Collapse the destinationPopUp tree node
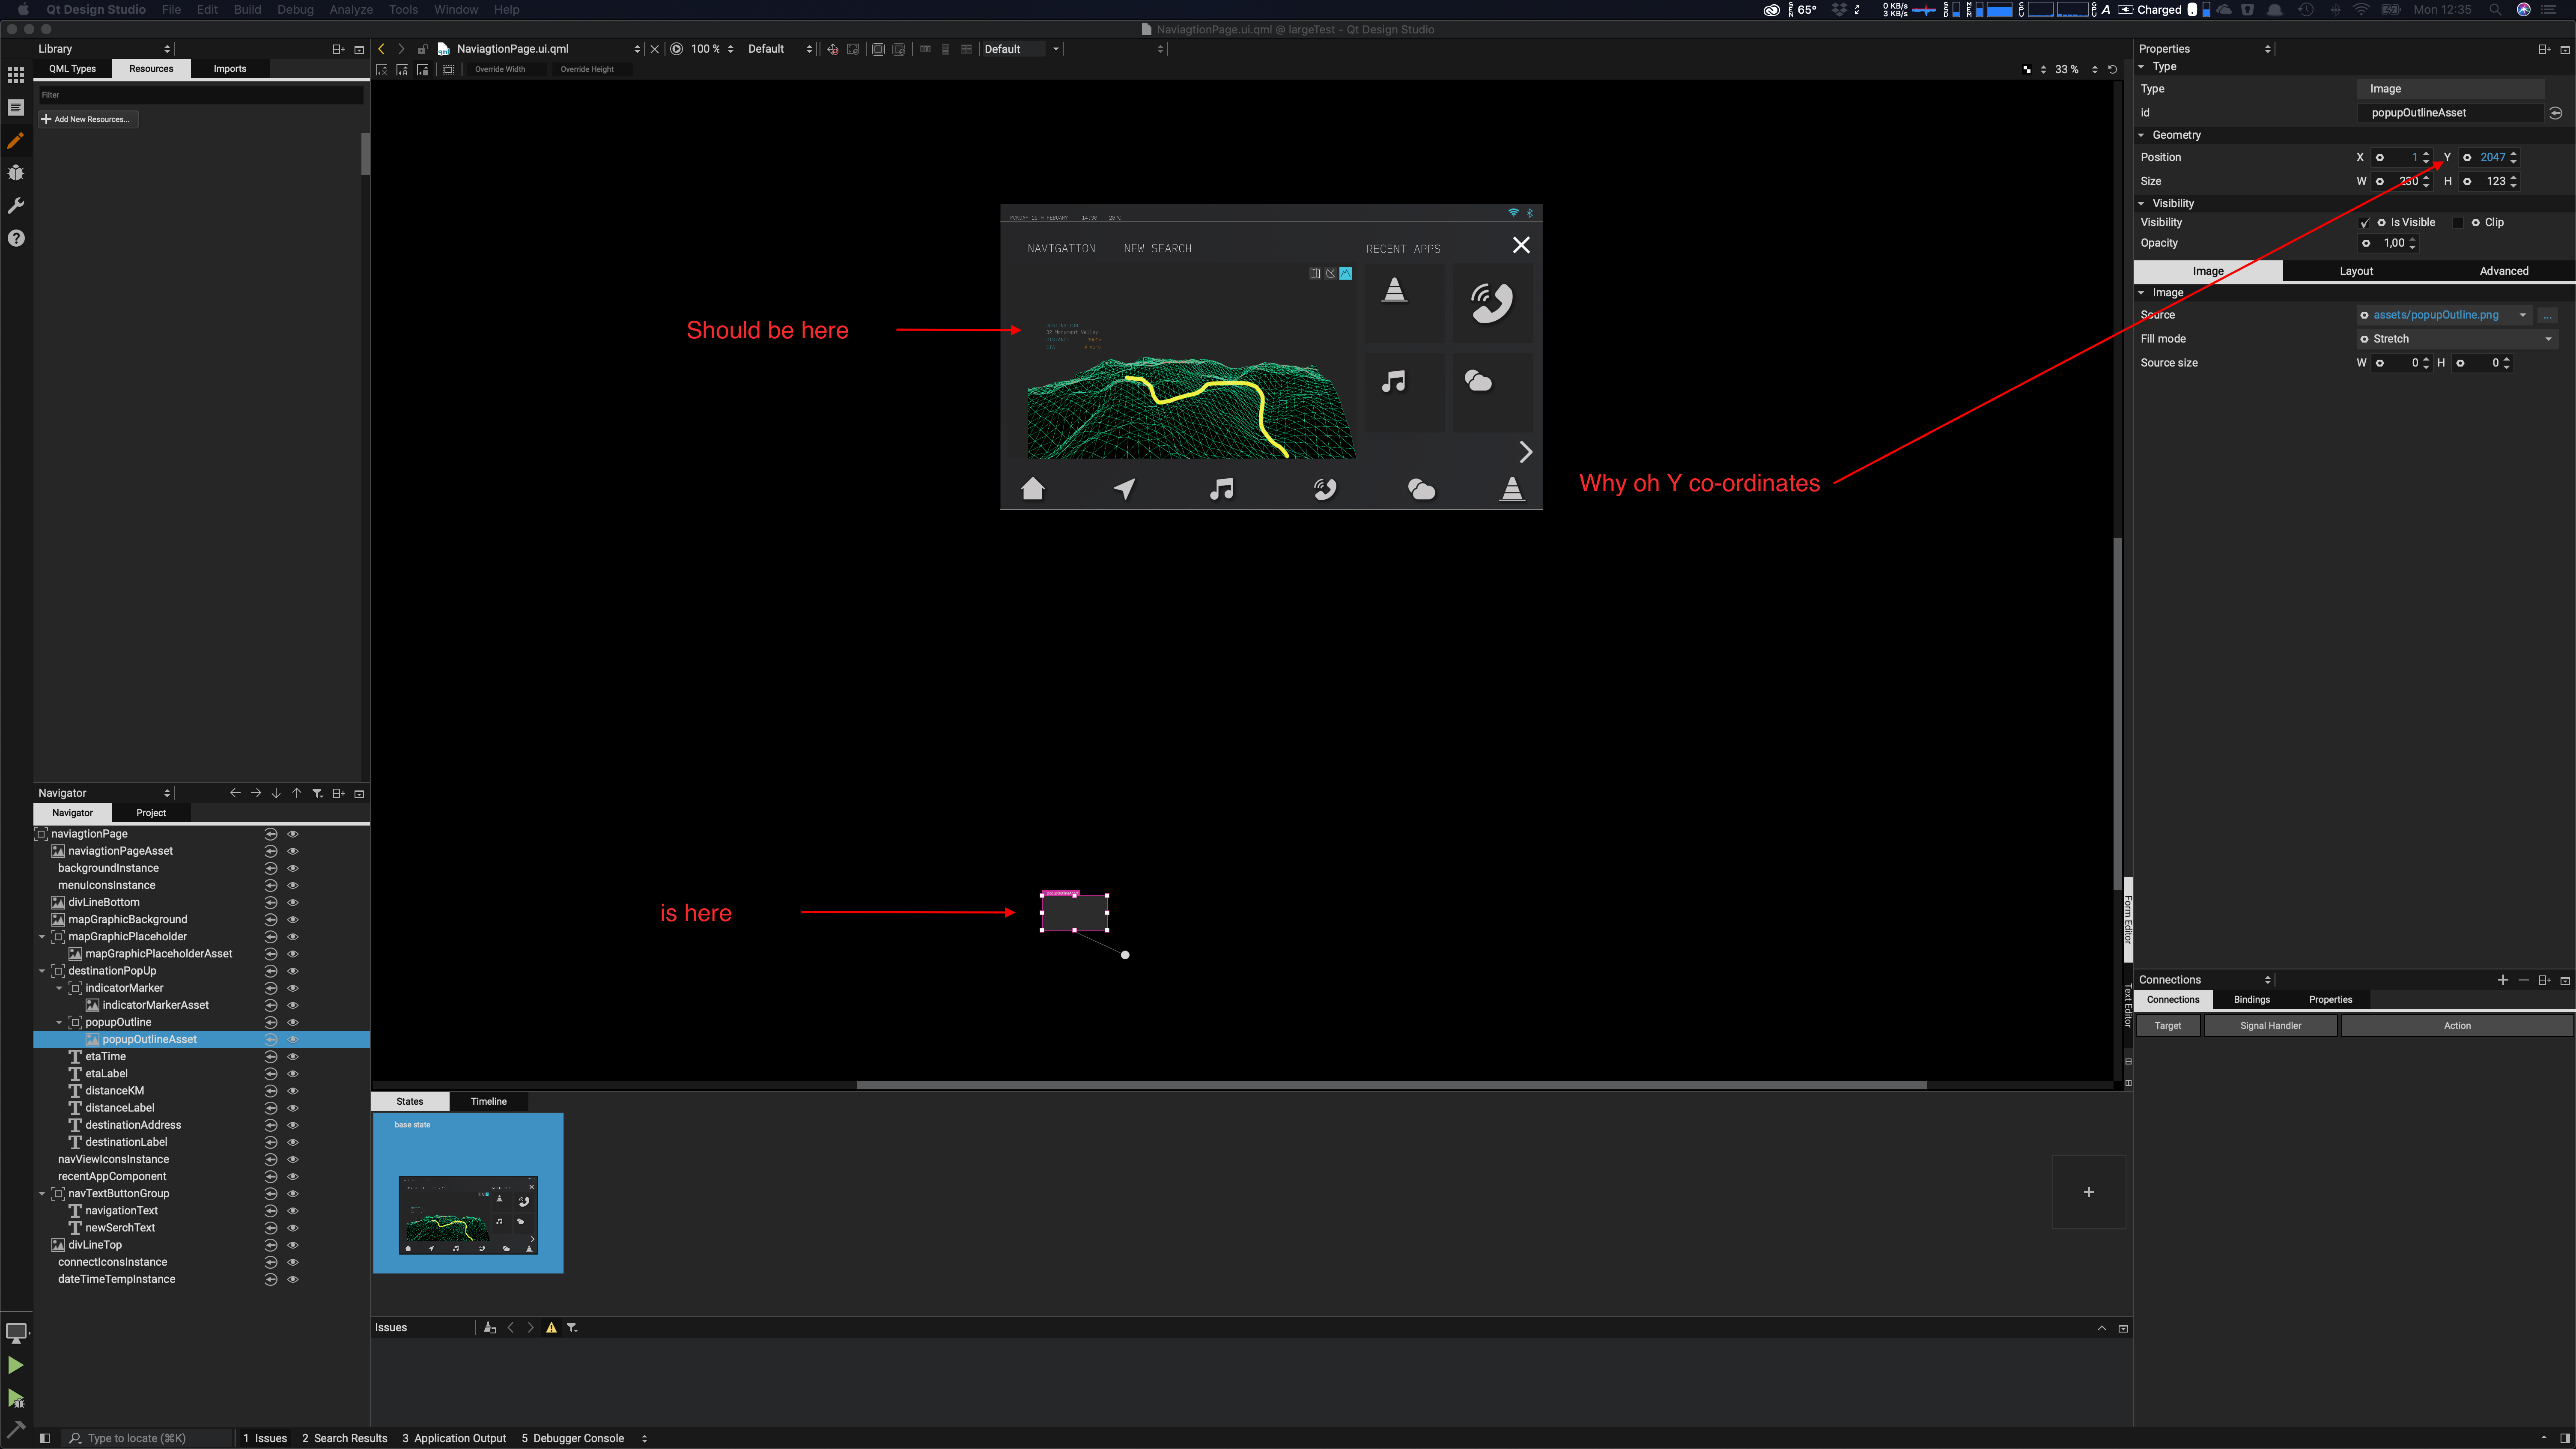This screenshot has height=1449, width=2576. pos(42,971)
